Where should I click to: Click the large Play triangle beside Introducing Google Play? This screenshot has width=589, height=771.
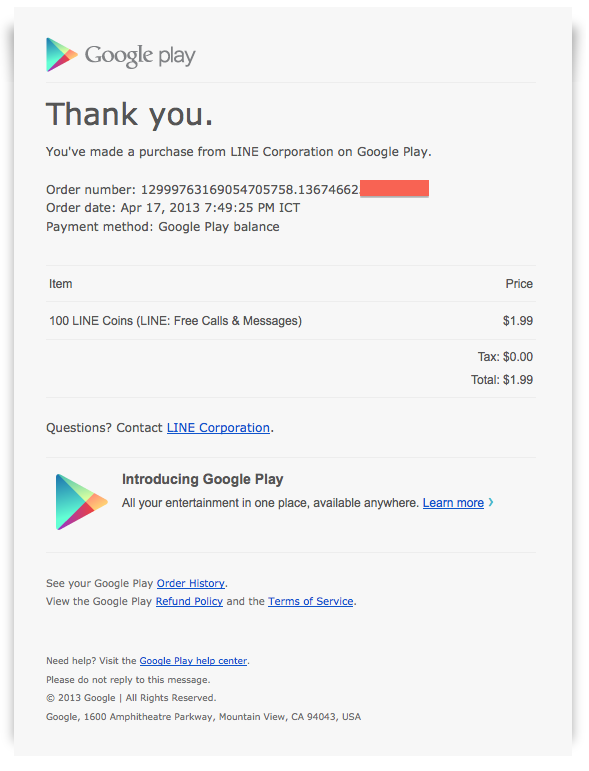82,502
